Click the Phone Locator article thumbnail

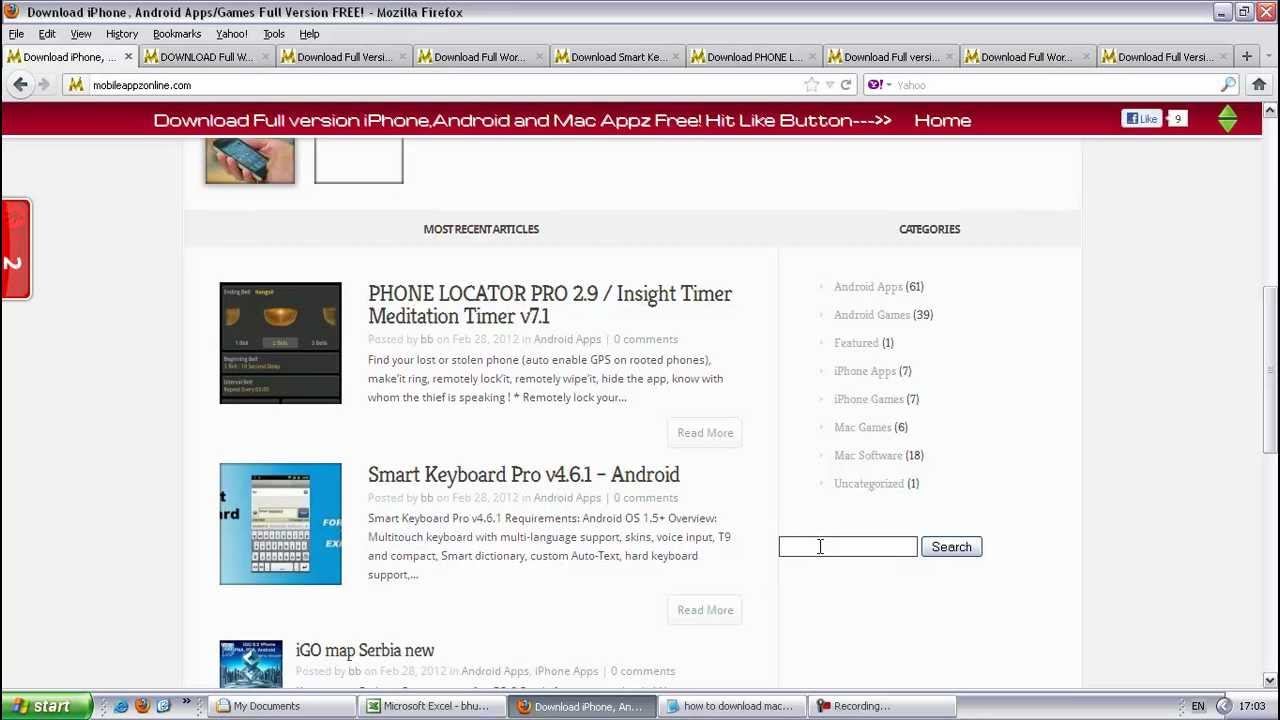coord(280,343)
